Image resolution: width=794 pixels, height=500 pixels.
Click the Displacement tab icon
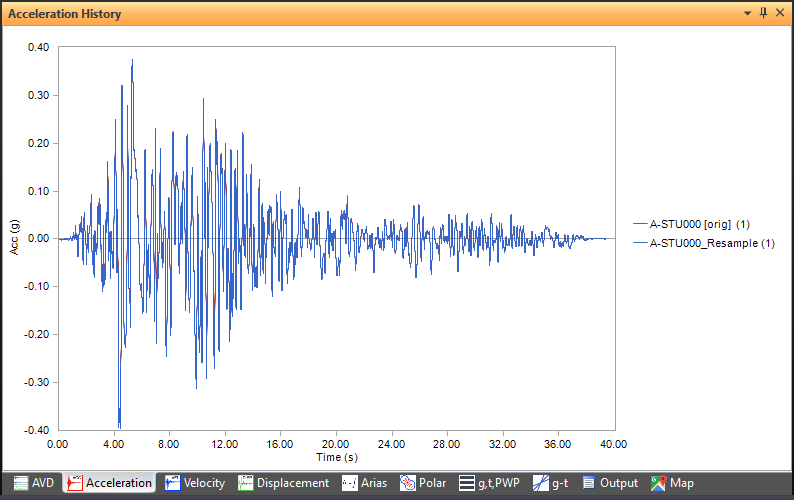pos(246,483)
